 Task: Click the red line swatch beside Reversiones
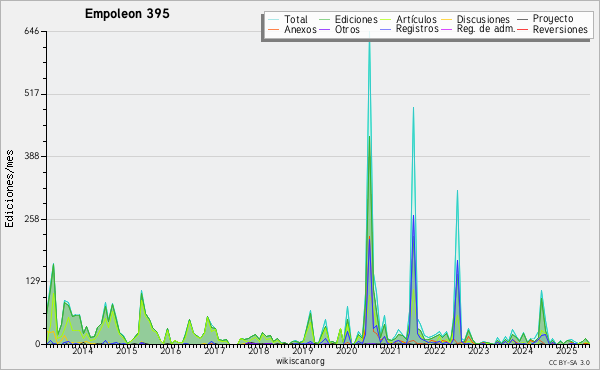pos(522,29)
